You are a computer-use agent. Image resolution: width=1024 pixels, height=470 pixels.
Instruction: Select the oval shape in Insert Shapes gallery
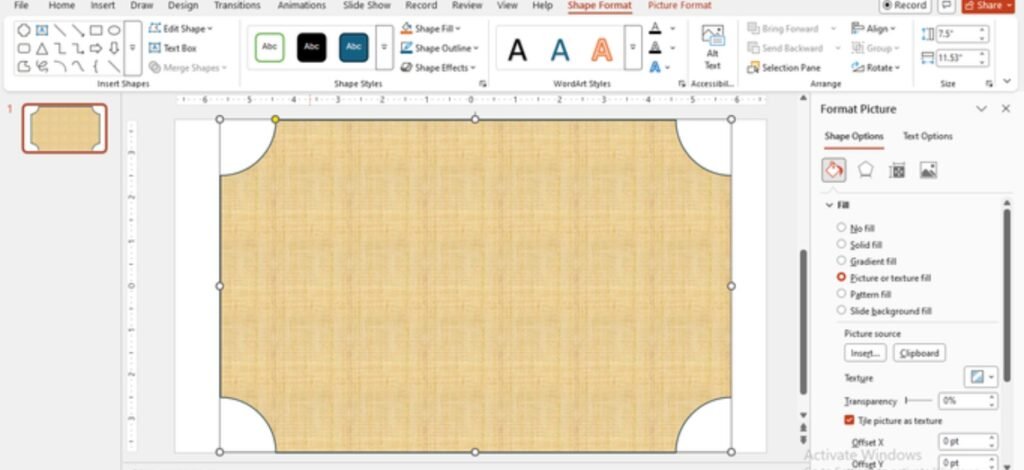114,30
